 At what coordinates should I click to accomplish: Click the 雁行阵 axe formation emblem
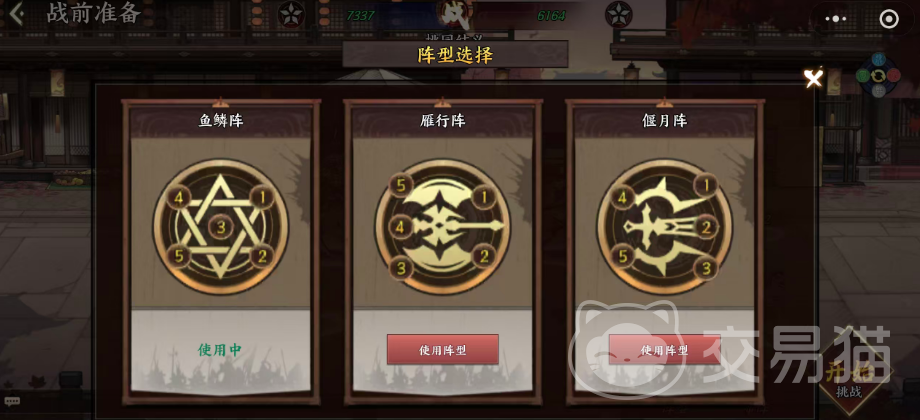pyautogui.click(x=442, y=226)
